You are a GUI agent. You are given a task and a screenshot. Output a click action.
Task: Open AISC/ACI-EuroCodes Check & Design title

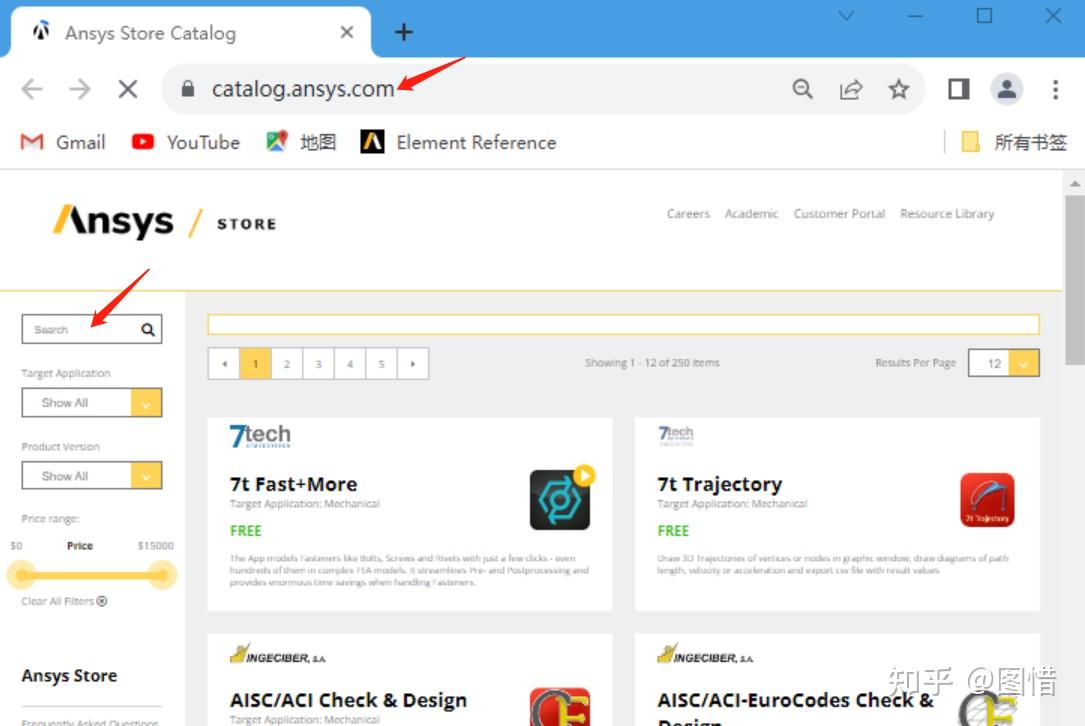pyautogui.click(x=794, y=707)
